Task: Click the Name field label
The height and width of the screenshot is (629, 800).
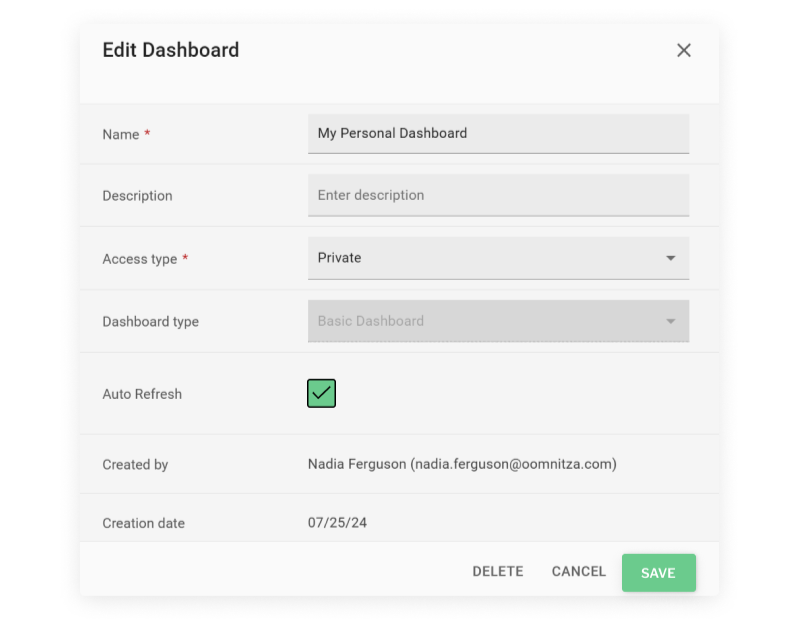Action: click(x=121, y=134)
